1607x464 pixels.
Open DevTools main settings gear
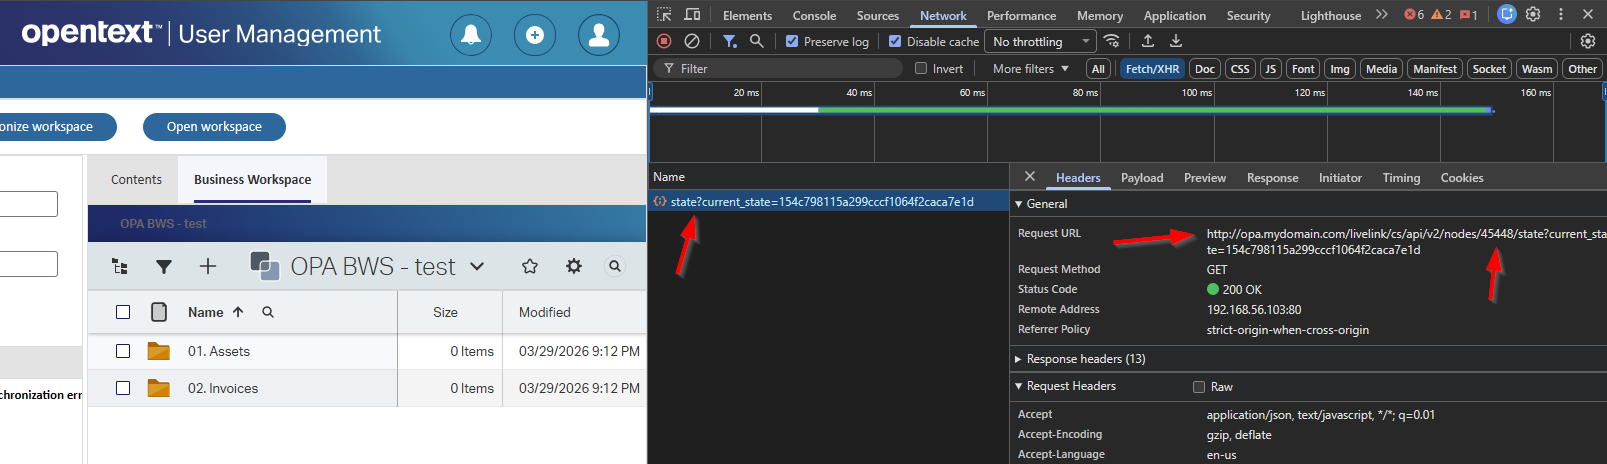(x=1533, y=15)
